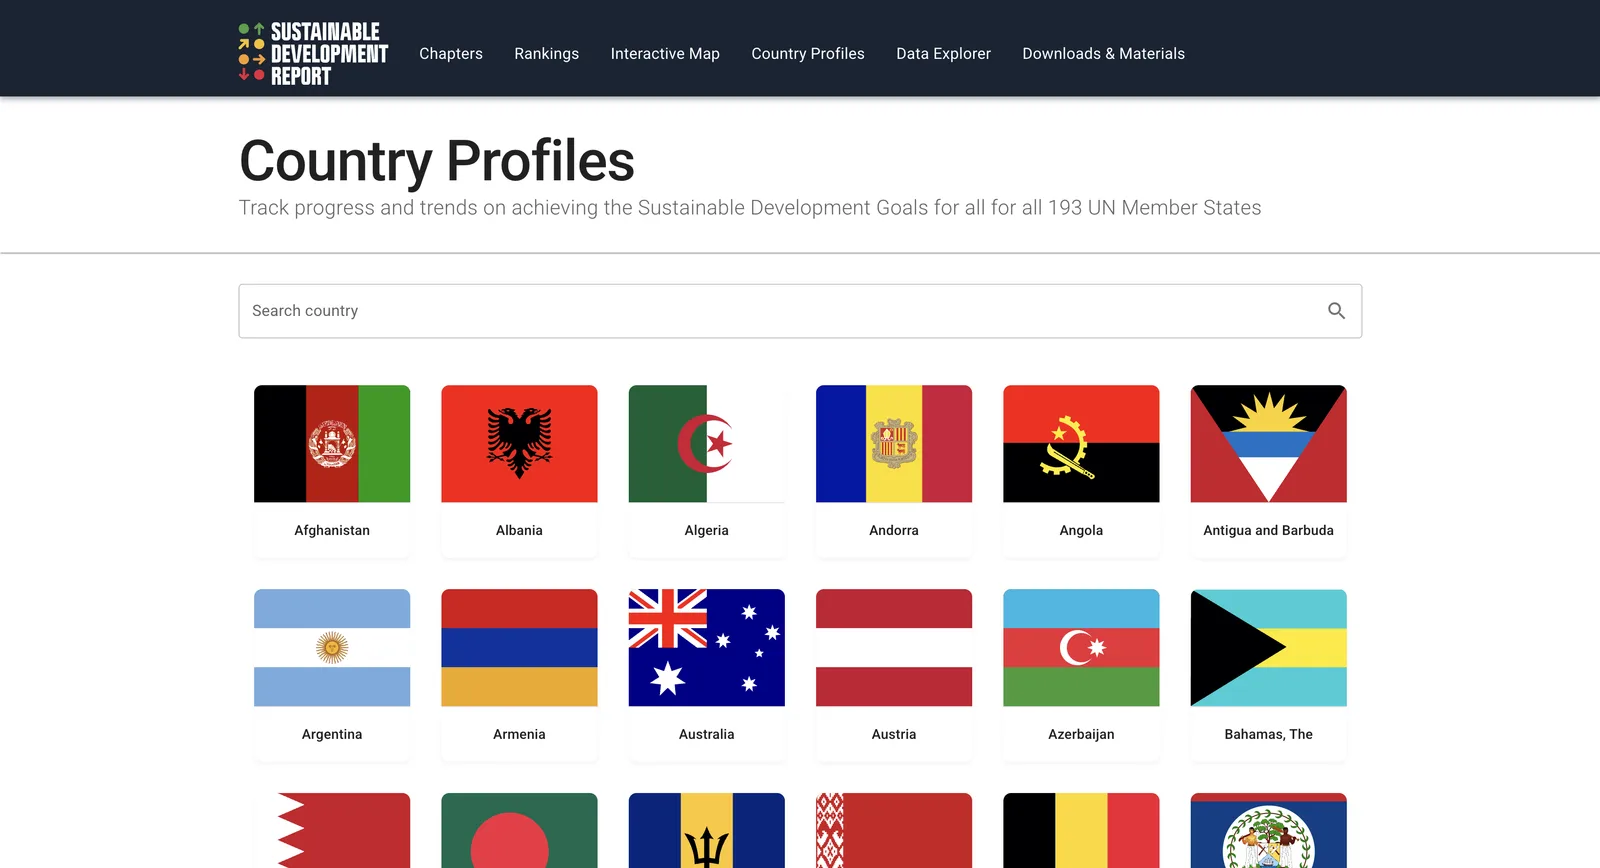This screenshot has width=1600, height=868.
Task: Open the Belgium black-yellow-red flag
Action: tap(1081, 831)
